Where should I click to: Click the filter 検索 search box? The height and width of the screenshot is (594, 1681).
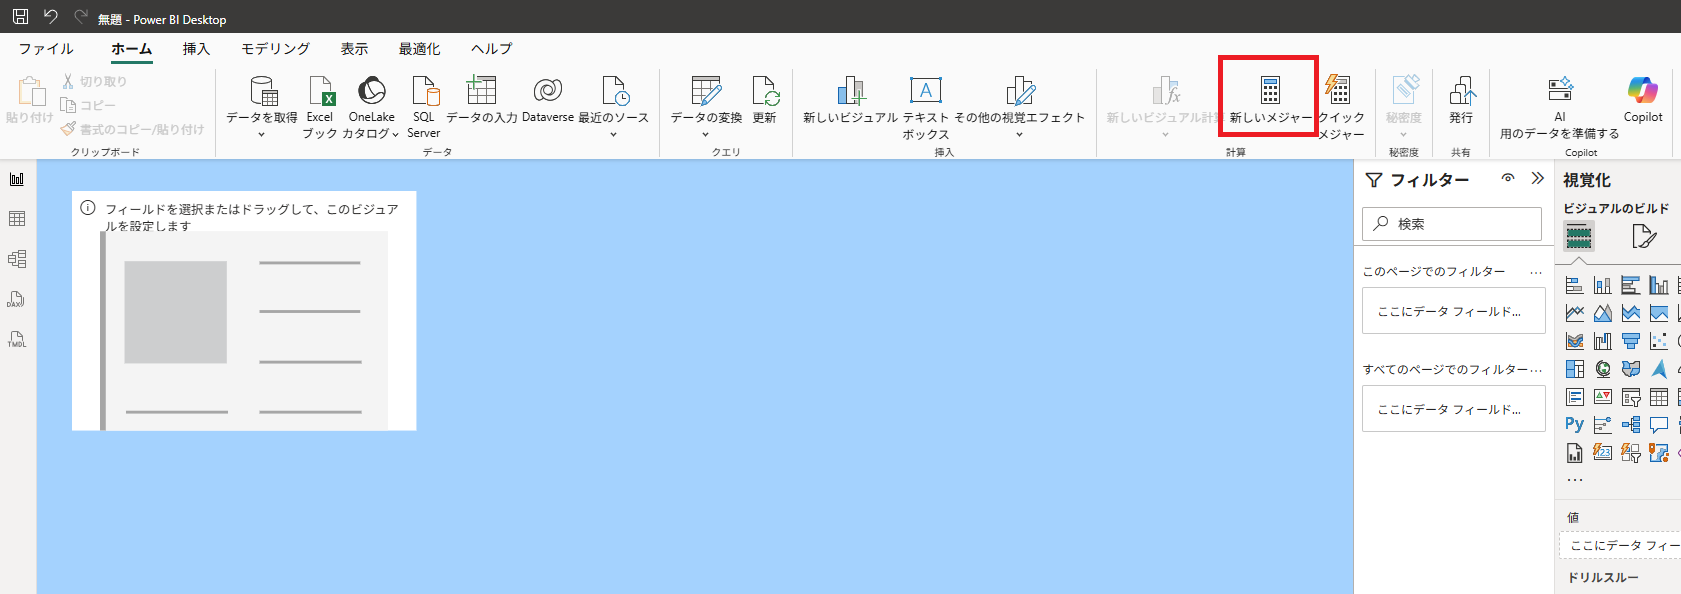click(1452, 224)
